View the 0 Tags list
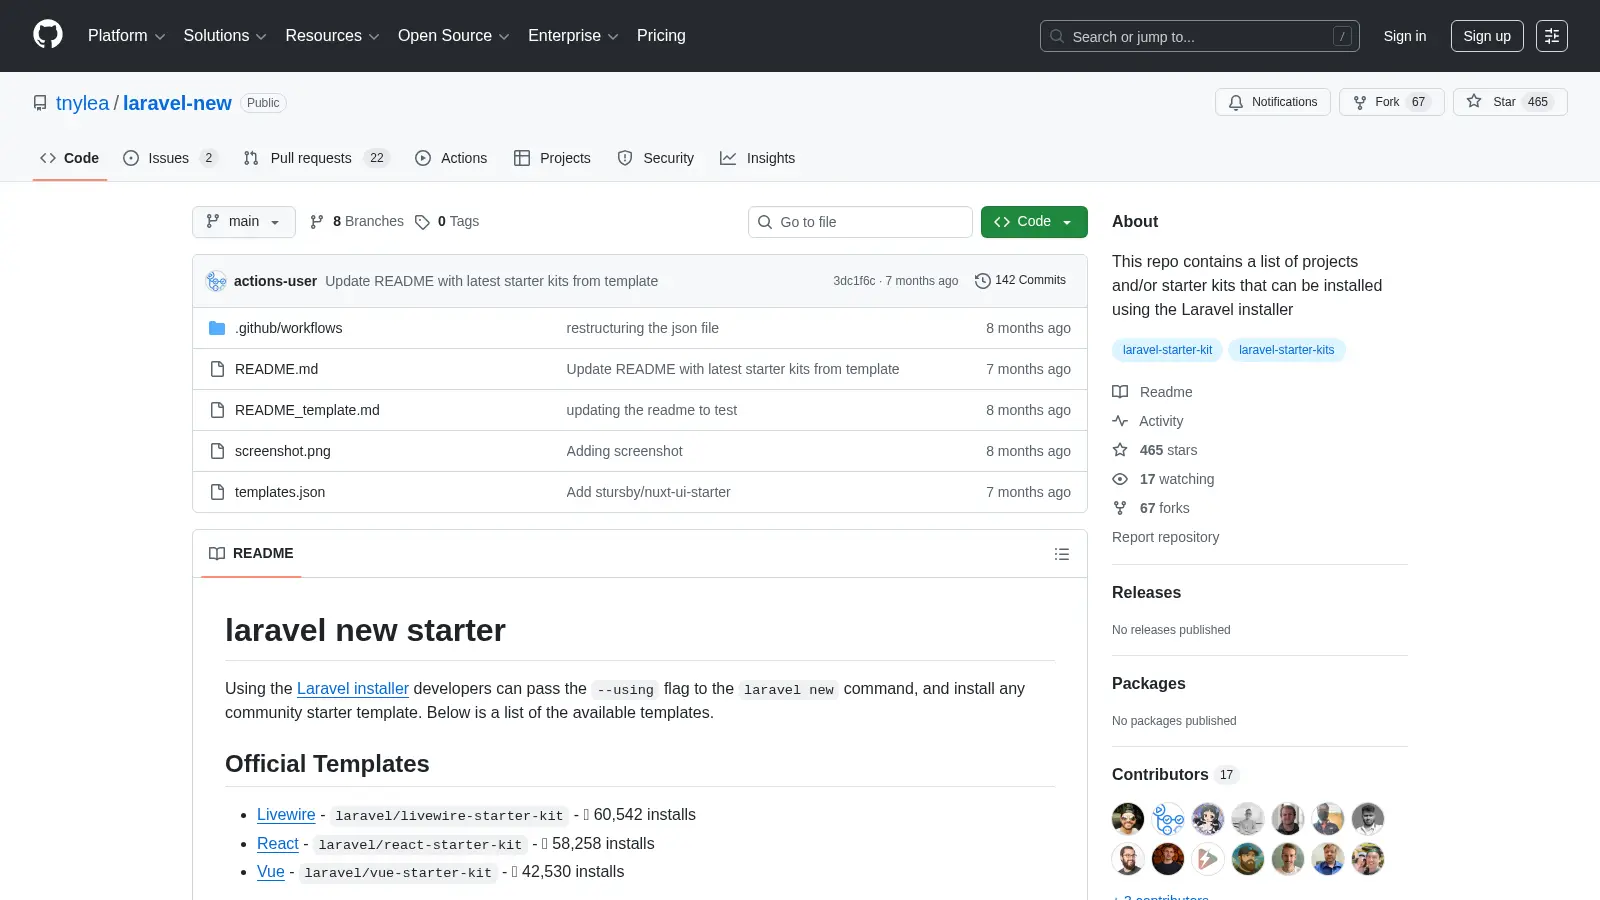This screenshot has width=1600, height=900. pyautogui.click(x=447, y=221)
